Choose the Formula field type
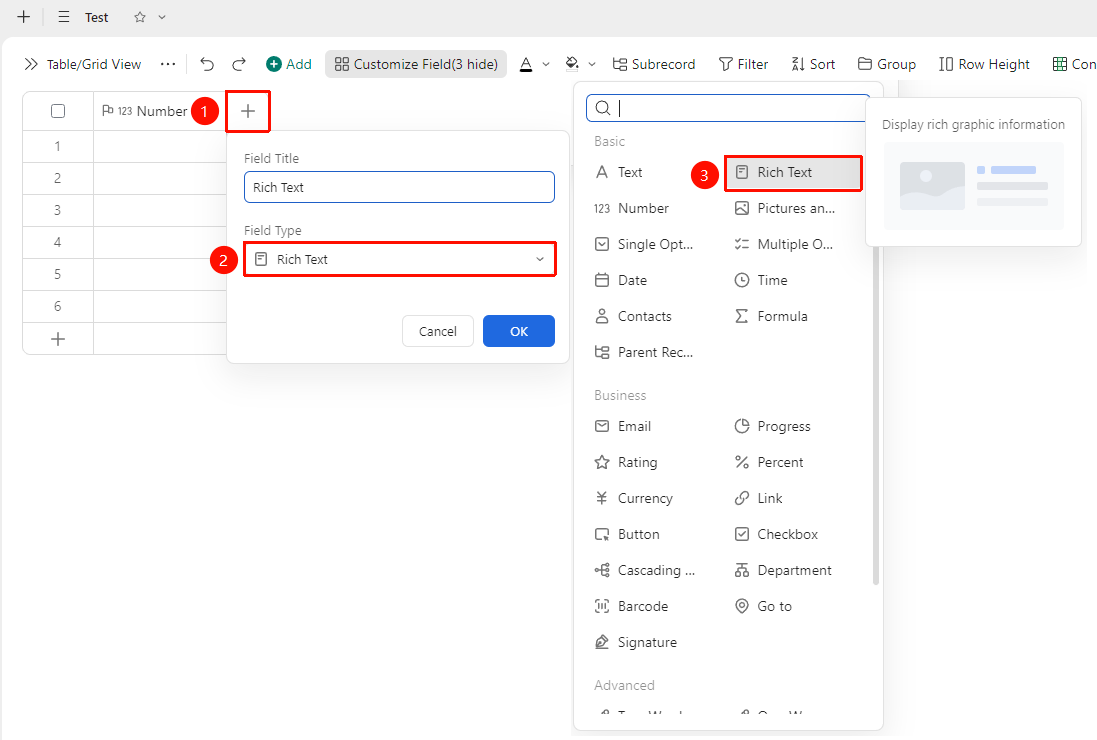The image size is (1097, 740). click(771, 316)
